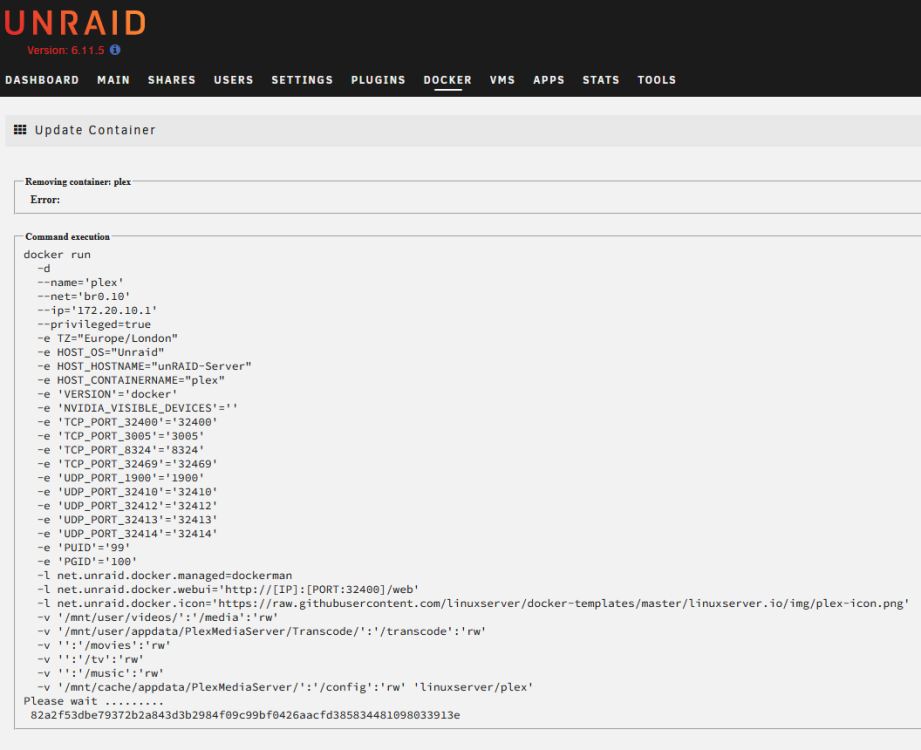Click the '/config' linuxserver/plex line
Image resolution: width=921 pixels, height=750 pixels.
click(x=285, y=688)
